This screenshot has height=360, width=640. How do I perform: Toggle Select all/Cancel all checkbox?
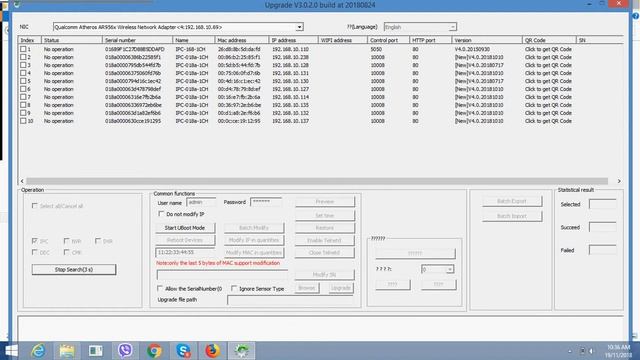tap(35, 206)
